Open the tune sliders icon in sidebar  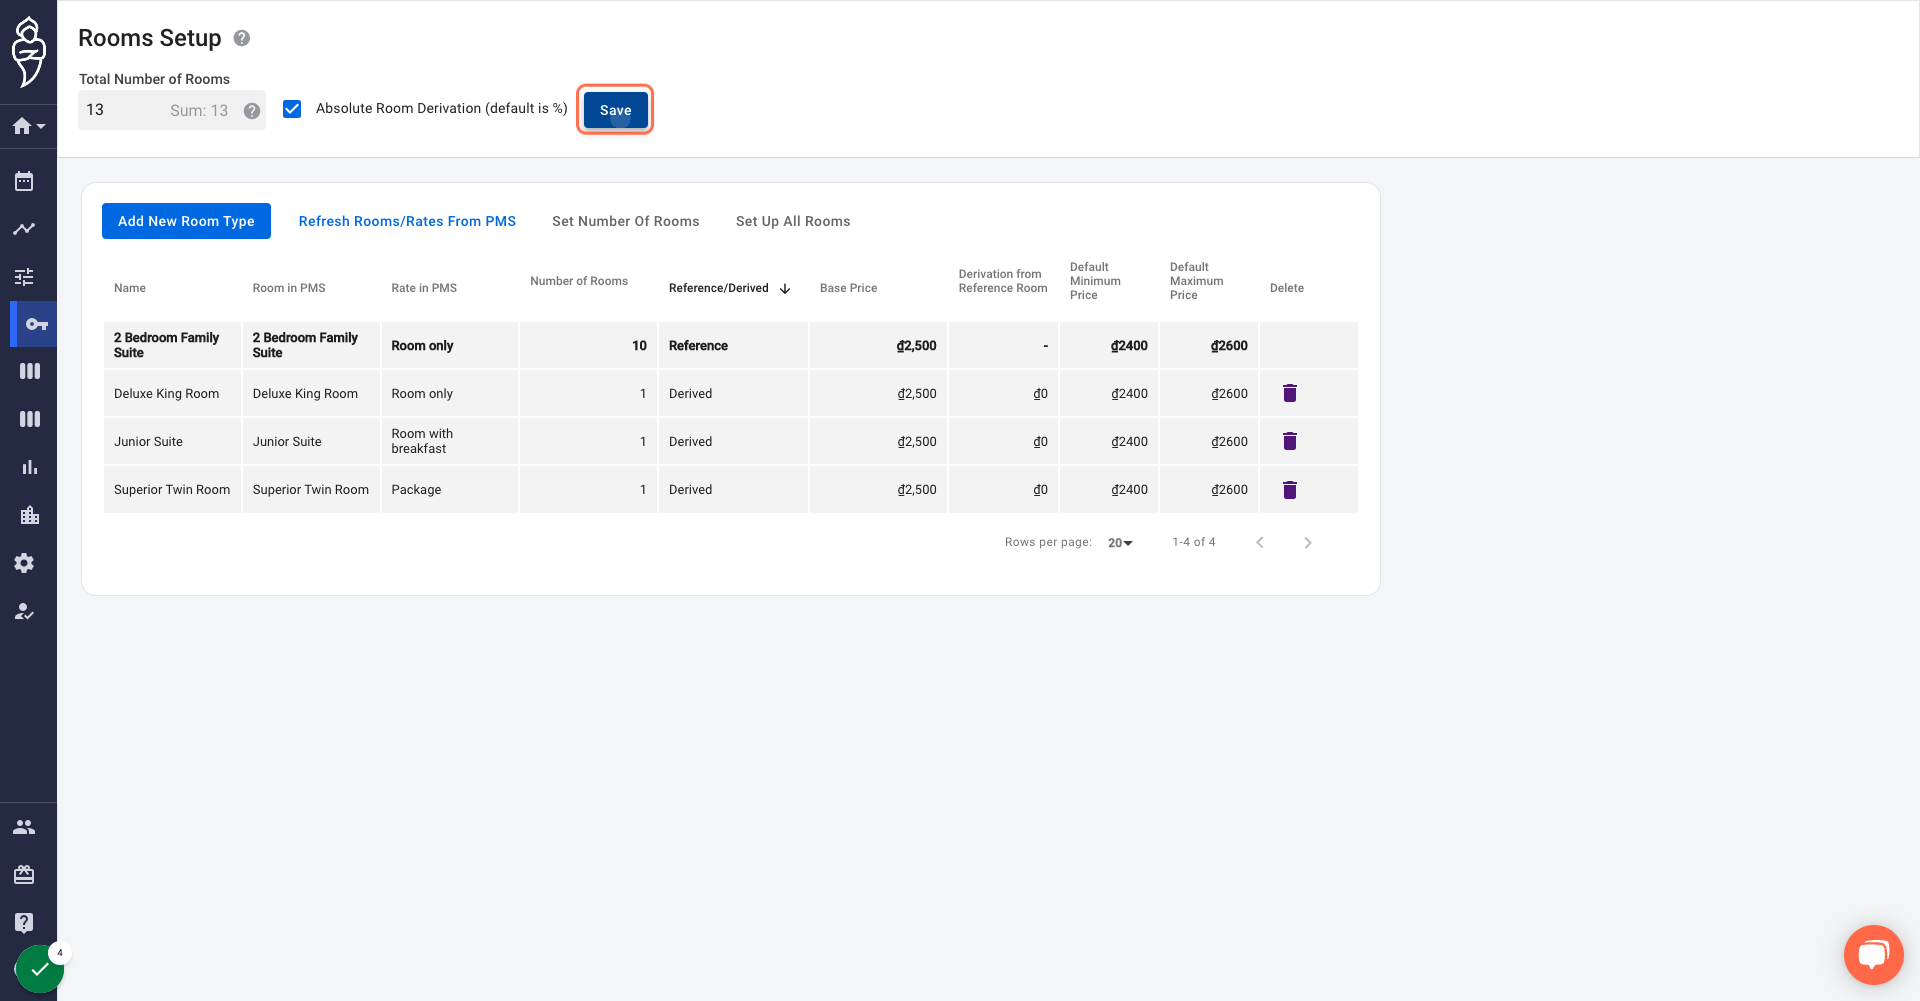point(24,277)
